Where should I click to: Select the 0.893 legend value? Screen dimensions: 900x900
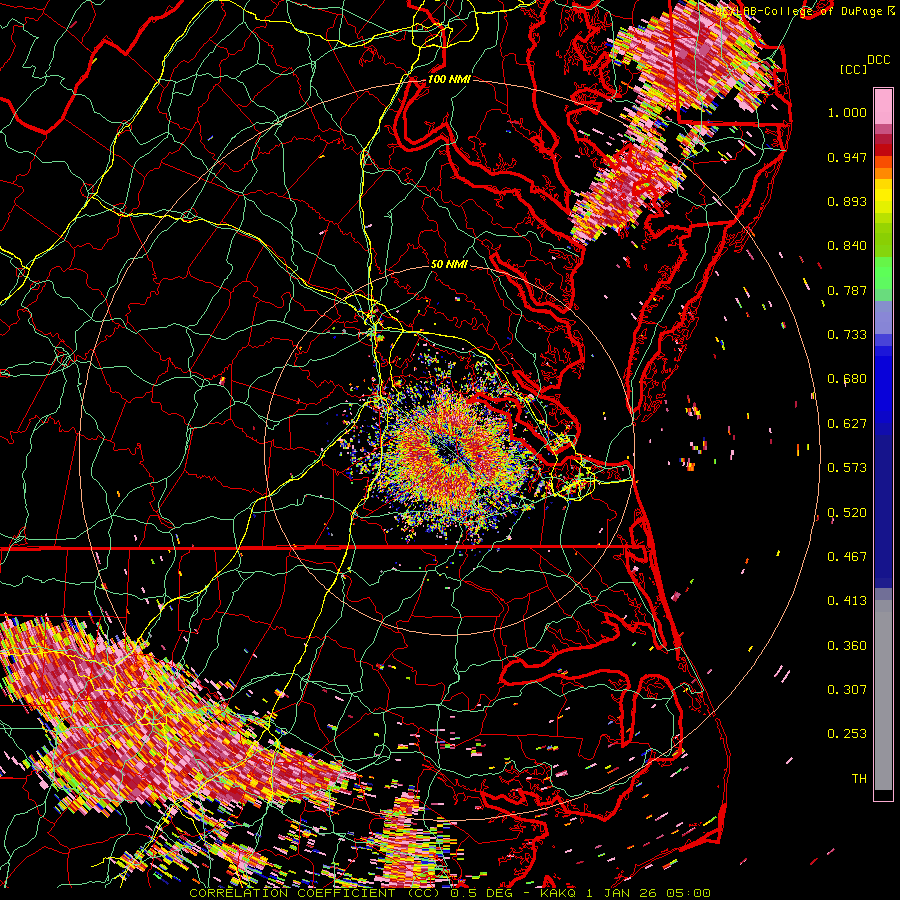point(847,201)
